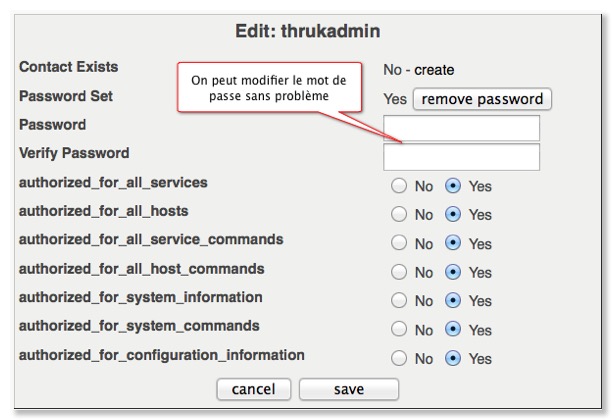
Task: Turn authorized_for_system_commands to No
Action: click(x=398, y=330)
